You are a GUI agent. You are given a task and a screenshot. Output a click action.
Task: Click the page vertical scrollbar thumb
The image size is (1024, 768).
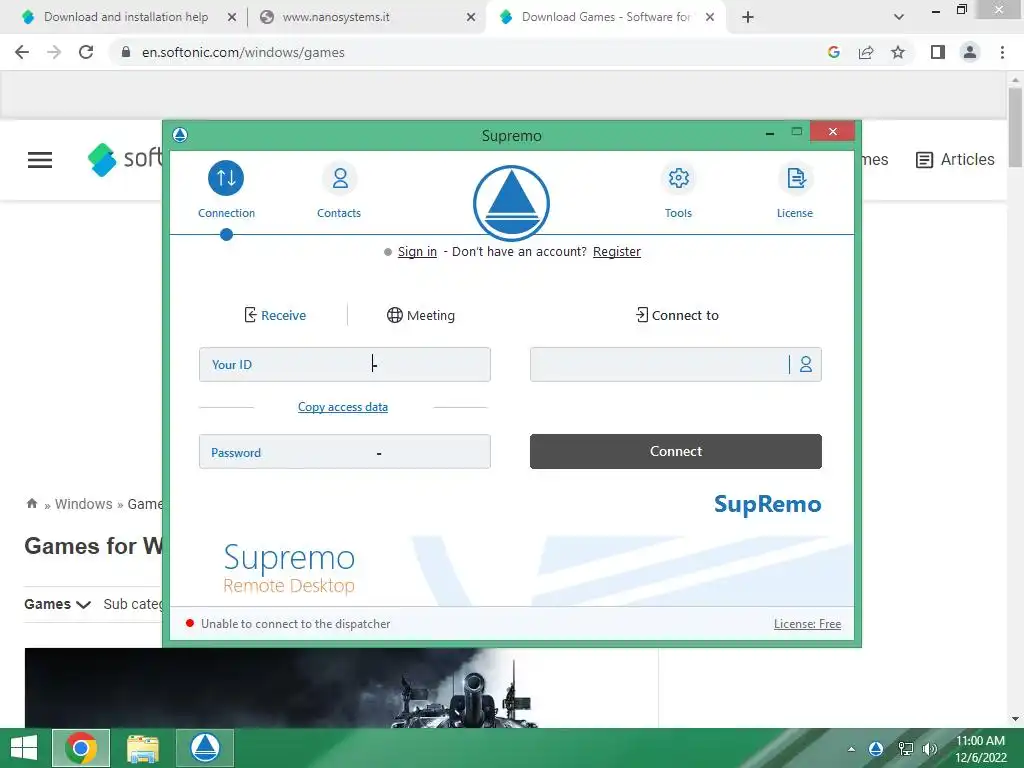coord(1015,127)
